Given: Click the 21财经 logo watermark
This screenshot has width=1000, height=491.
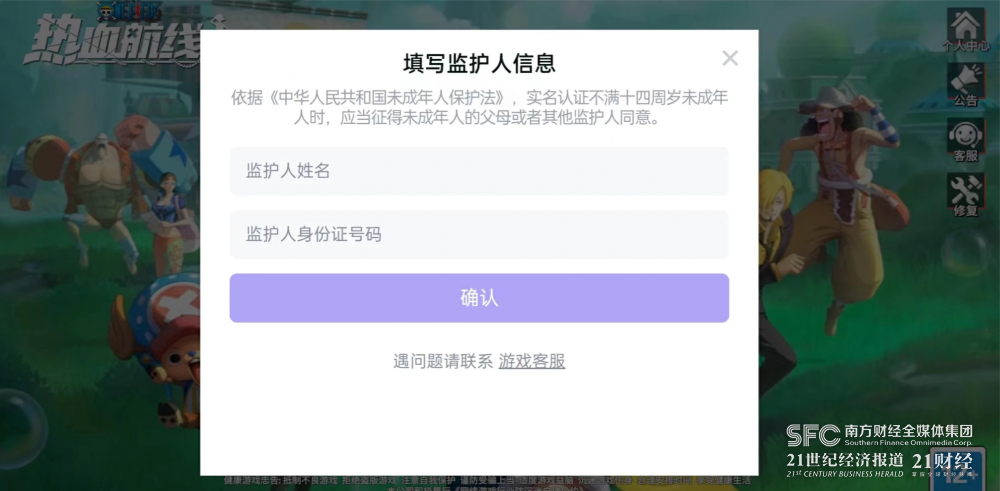Looking at the screenshot, I should tap(942, 465).
